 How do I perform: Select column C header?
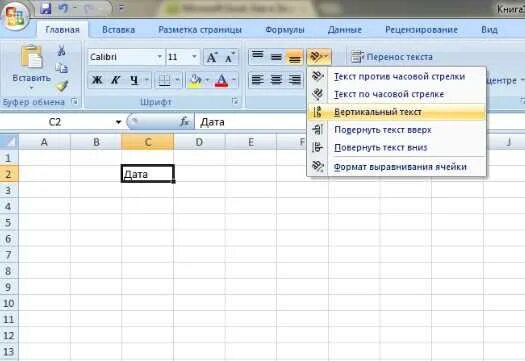tap(148, 142)
